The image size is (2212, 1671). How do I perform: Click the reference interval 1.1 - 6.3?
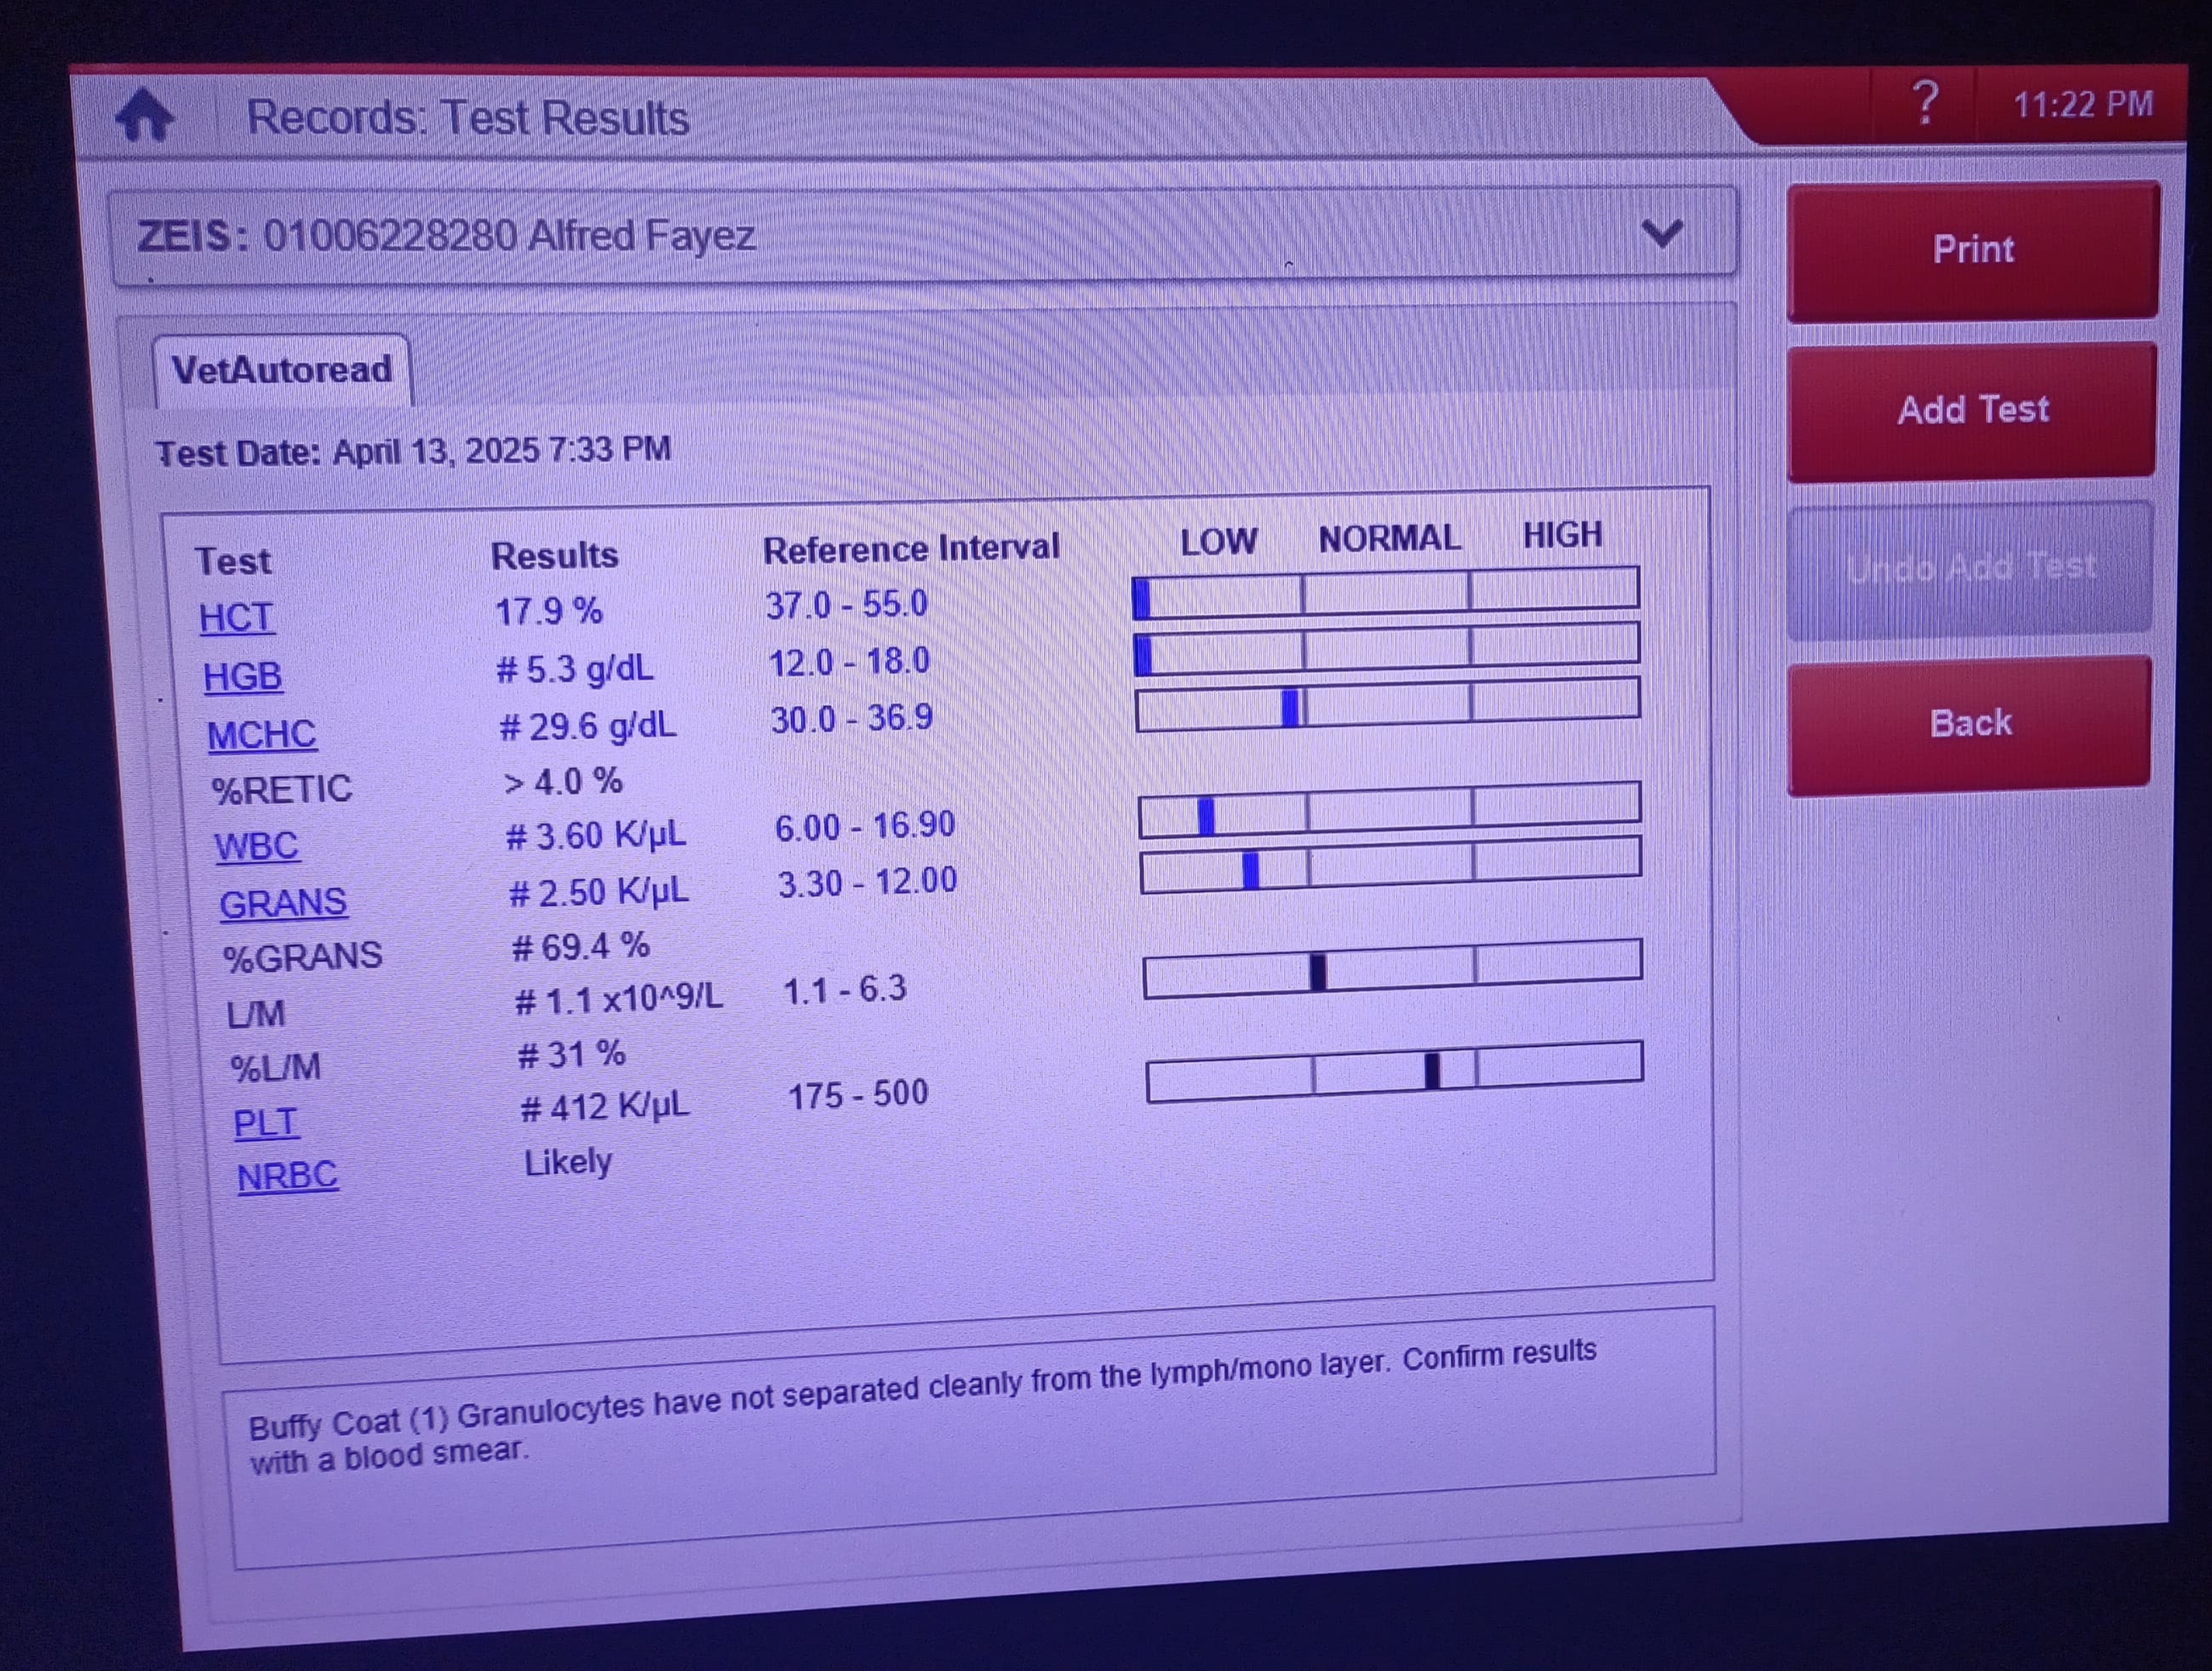click(x=844, y=990)
